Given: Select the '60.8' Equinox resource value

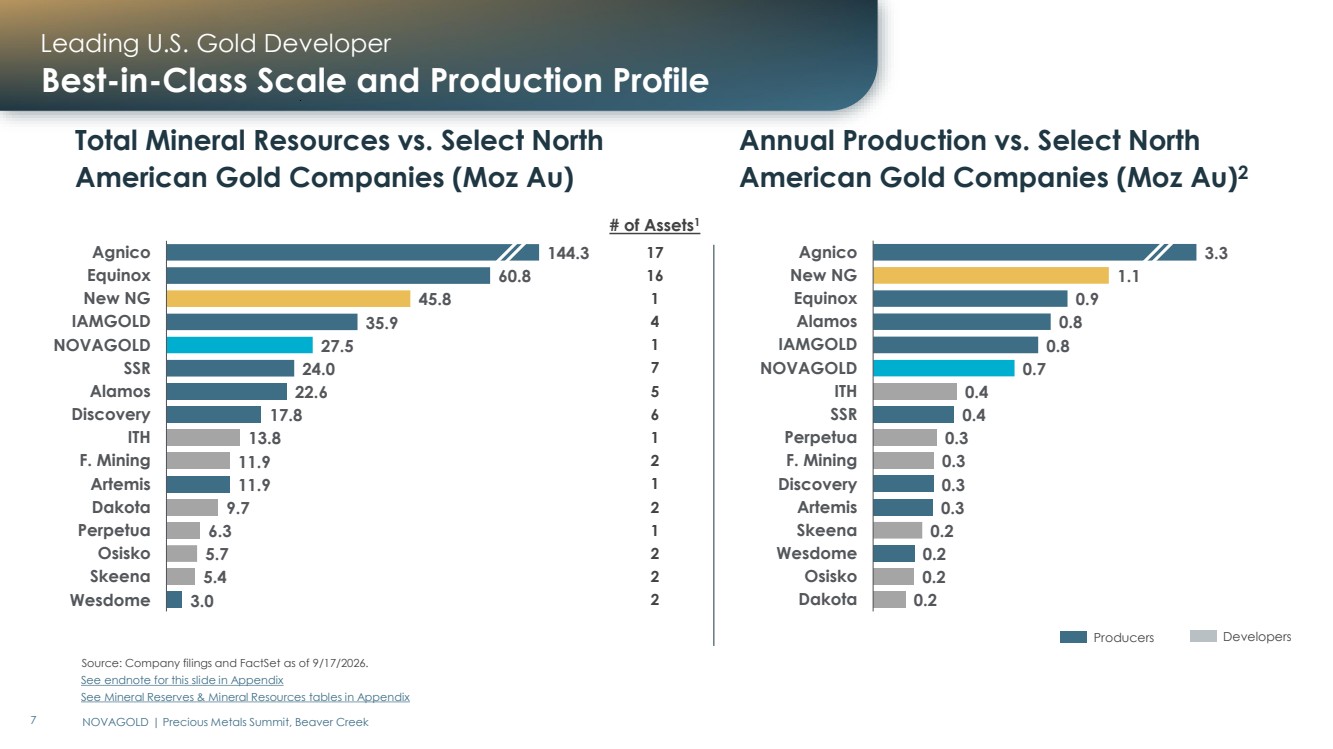Looking at the screenshot, I should (x=515, y=277).
